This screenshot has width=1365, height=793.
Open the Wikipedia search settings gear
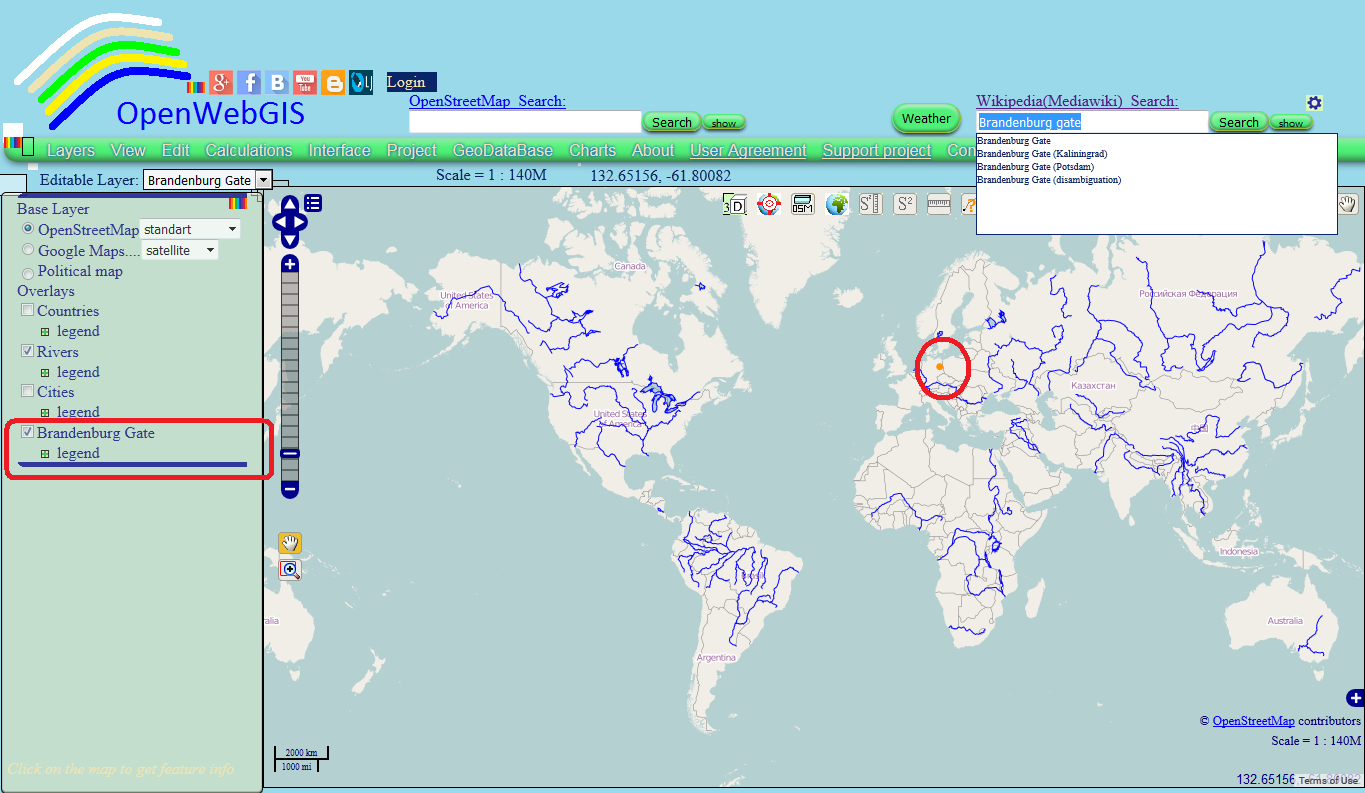pyautogui.click(x=1314, y=102)
